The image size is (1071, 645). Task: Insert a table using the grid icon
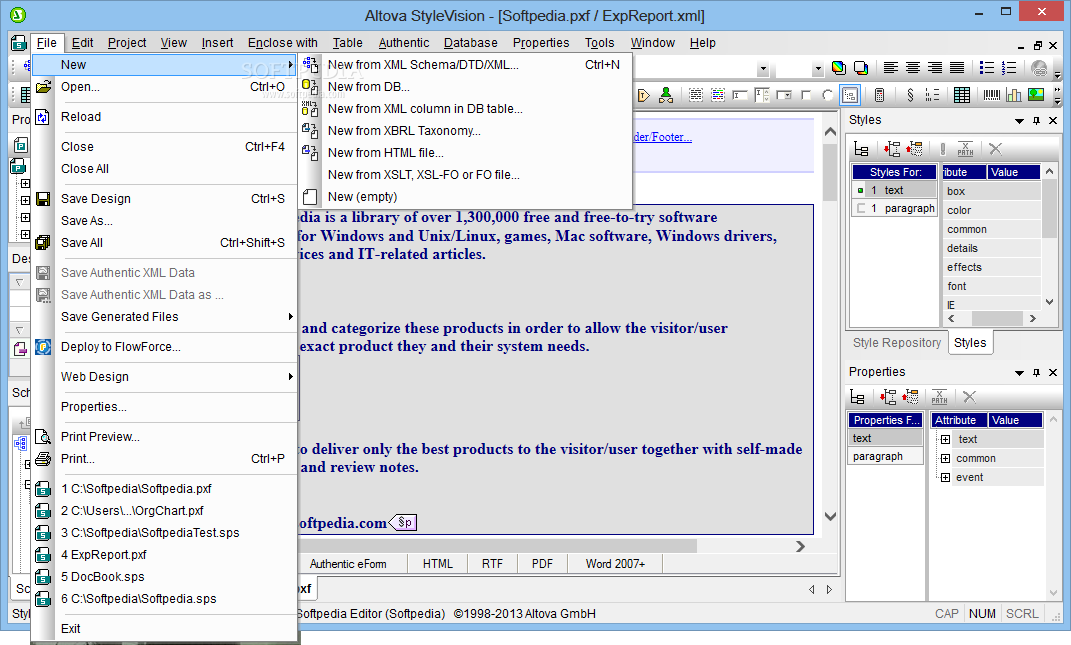(x=962, y=95)
